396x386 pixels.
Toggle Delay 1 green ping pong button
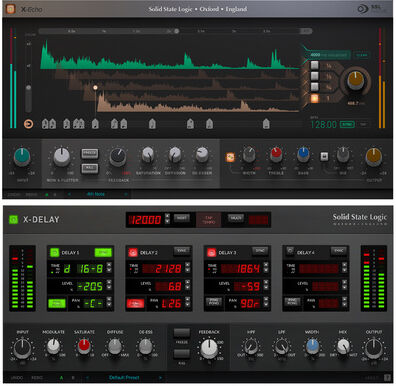coord(57,304)
